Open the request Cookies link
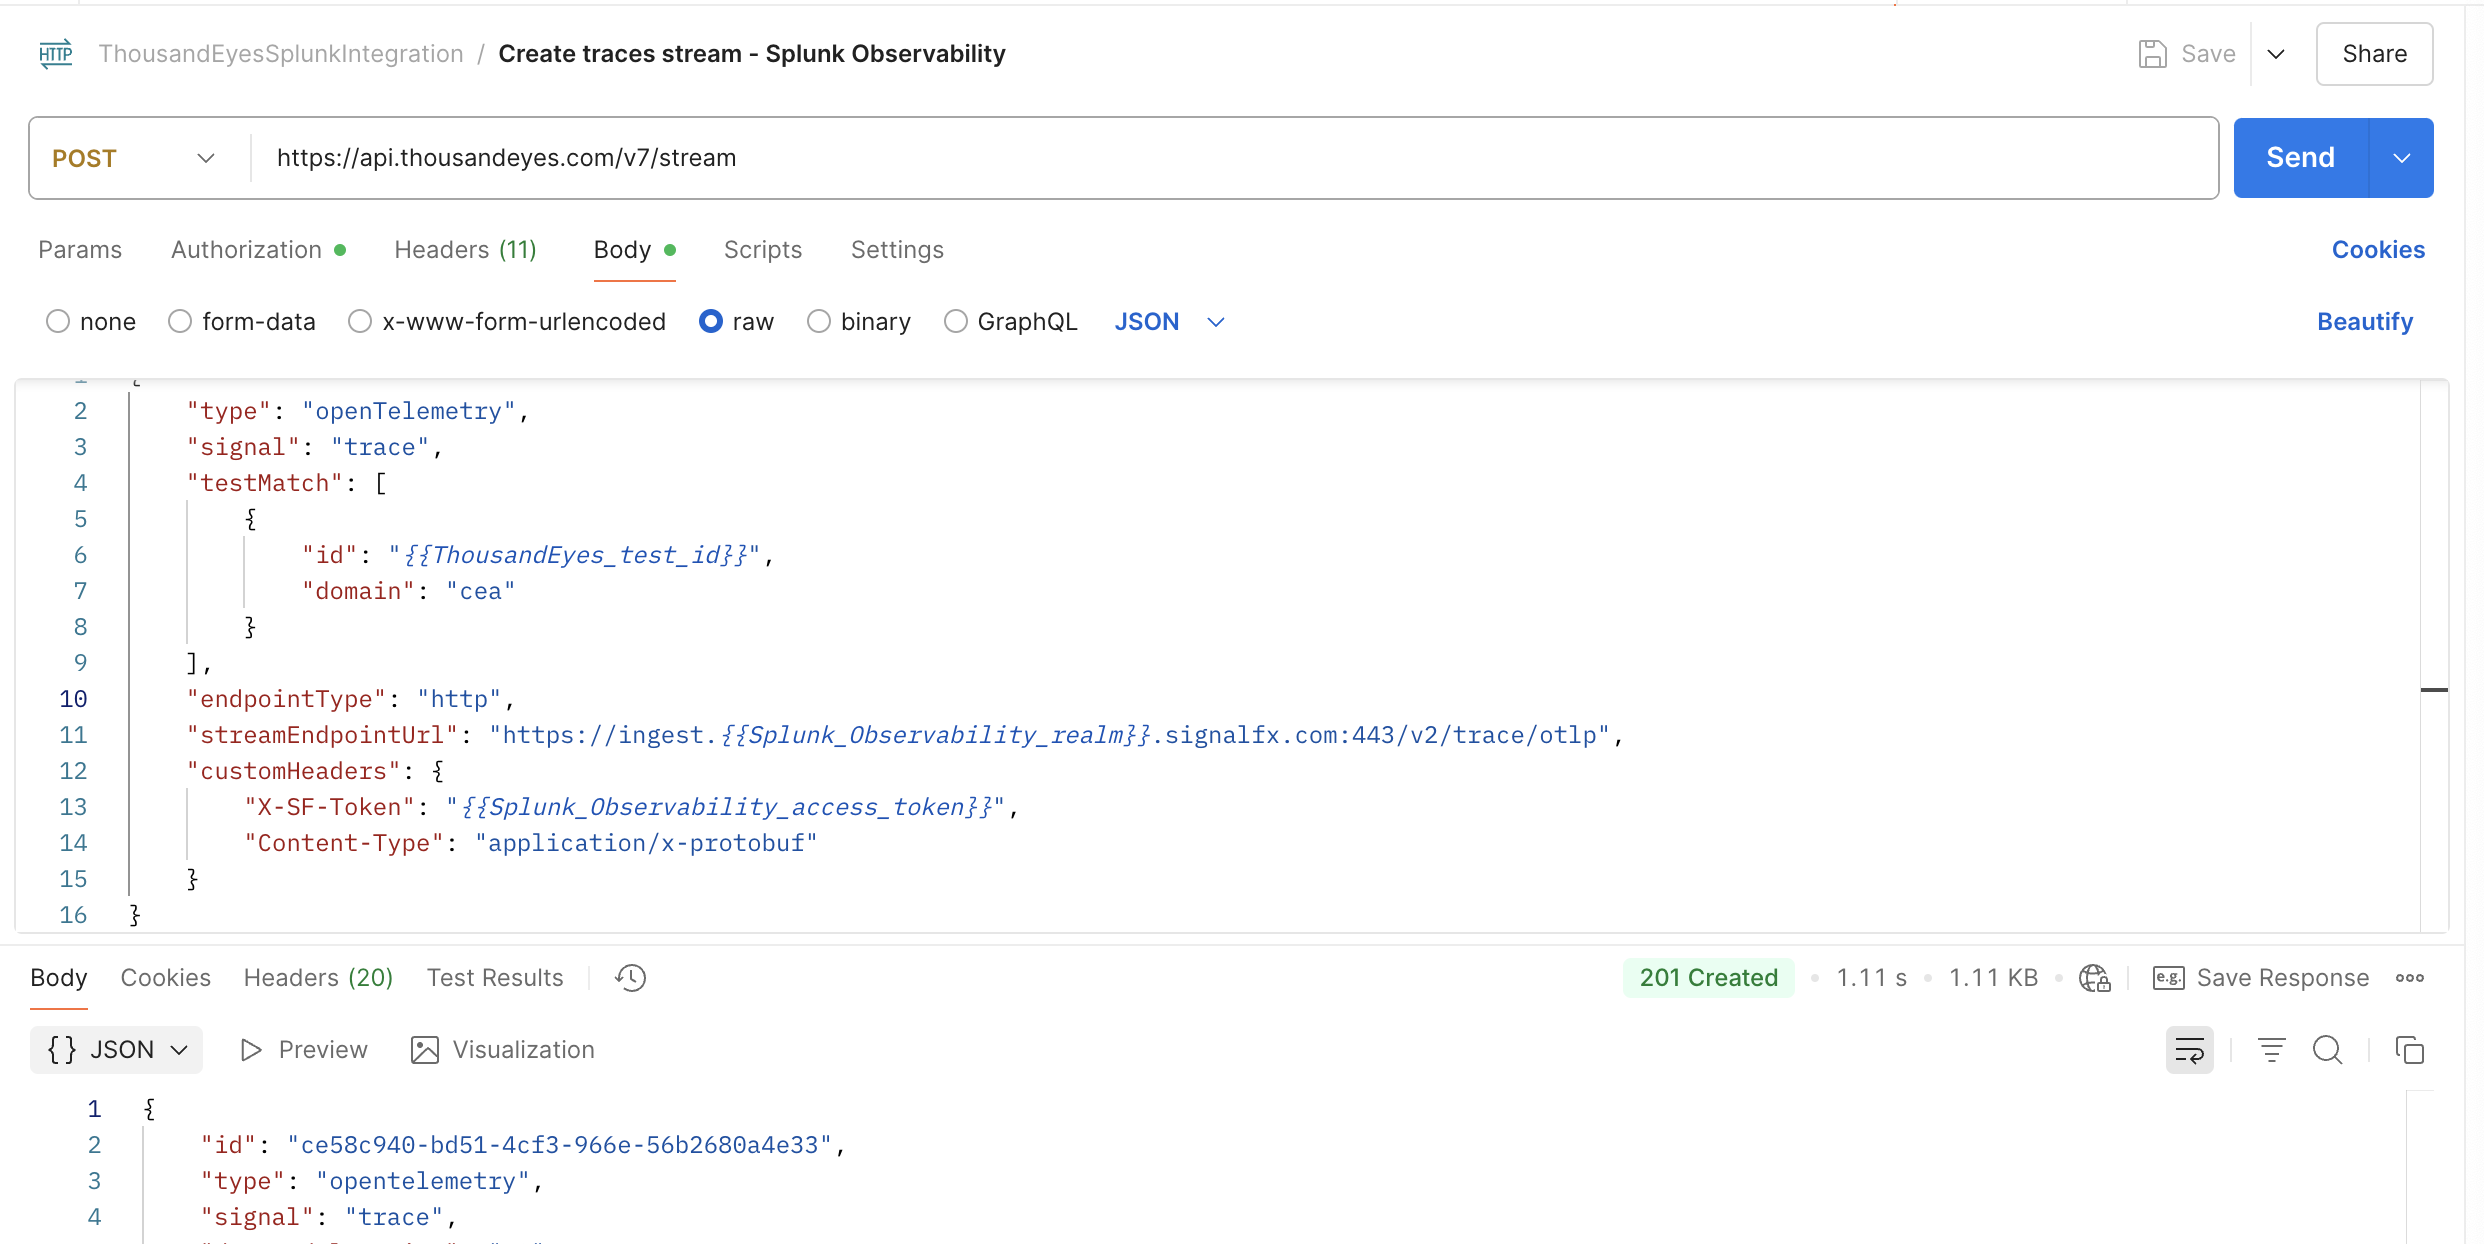This screenshot has height=1244, width=2484. (2378, 250)
